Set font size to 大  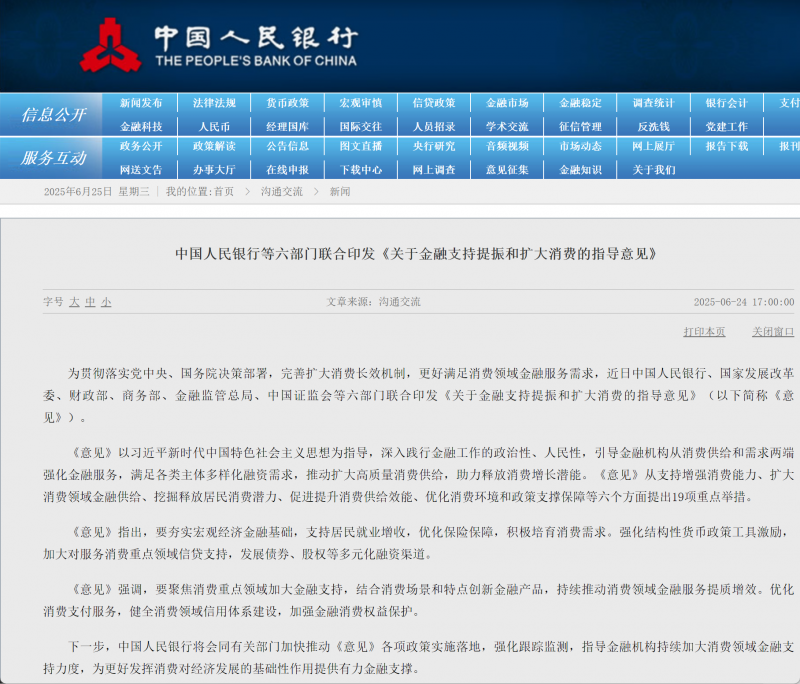[74, 302]
